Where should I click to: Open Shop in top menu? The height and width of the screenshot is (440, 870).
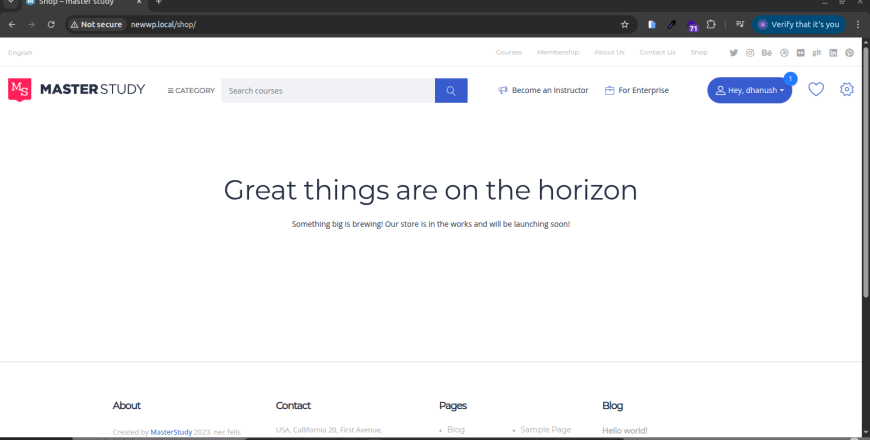coord(699,52)
